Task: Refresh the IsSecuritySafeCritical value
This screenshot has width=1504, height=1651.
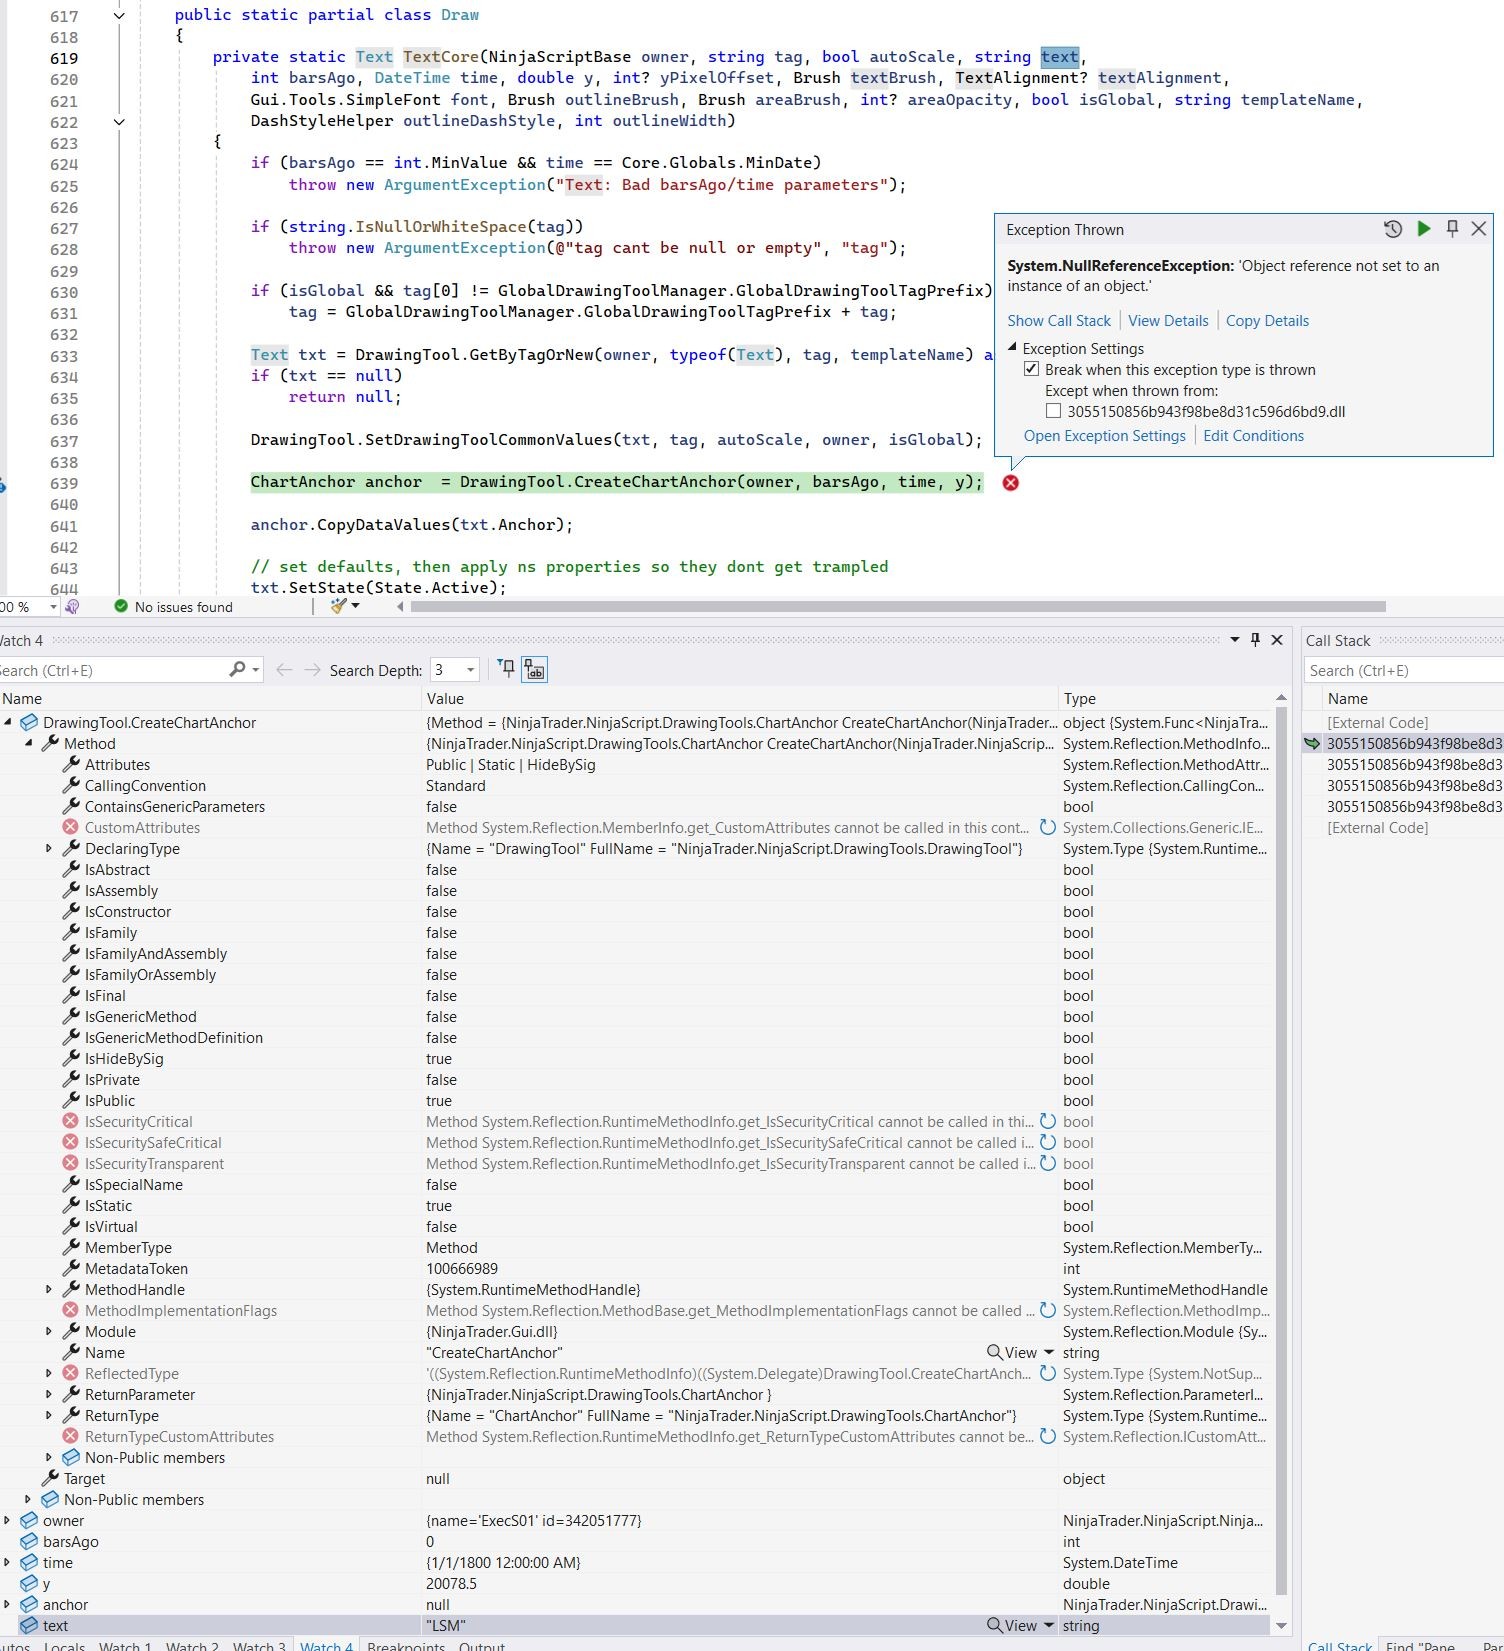Action: tap(1047, 1142)
